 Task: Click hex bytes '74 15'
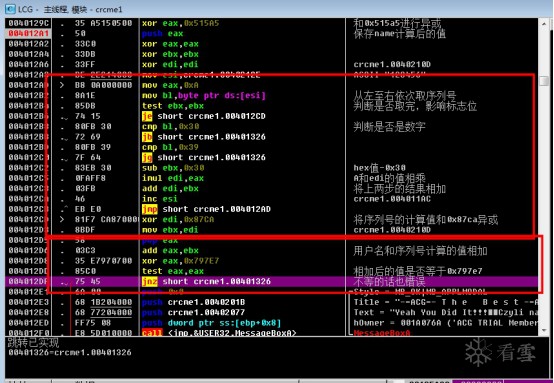[88, 116]
